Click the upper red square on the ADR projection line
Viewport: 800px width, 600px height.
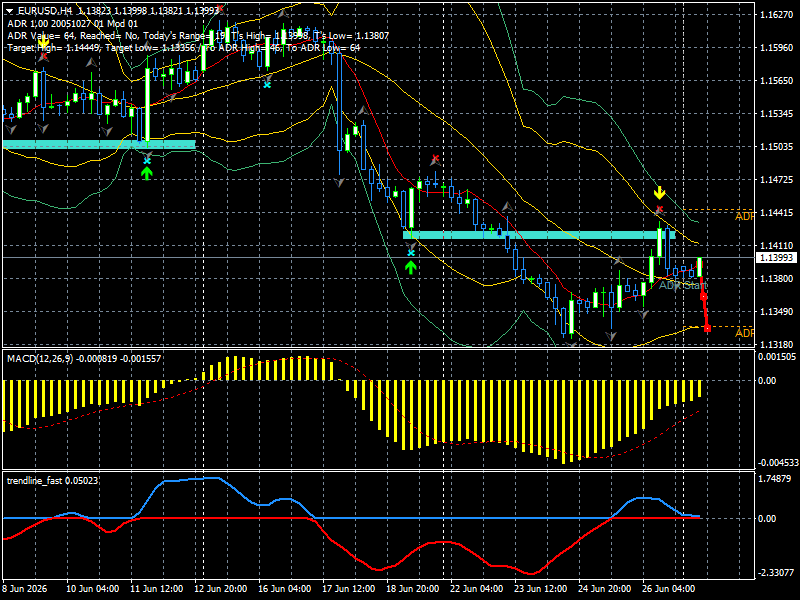coord(704,296)
